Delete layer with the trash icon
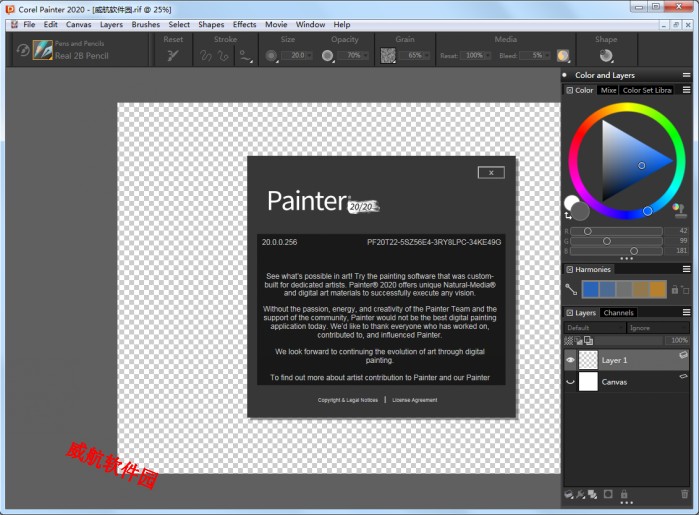699x515 pixels. tap(684, 494)
